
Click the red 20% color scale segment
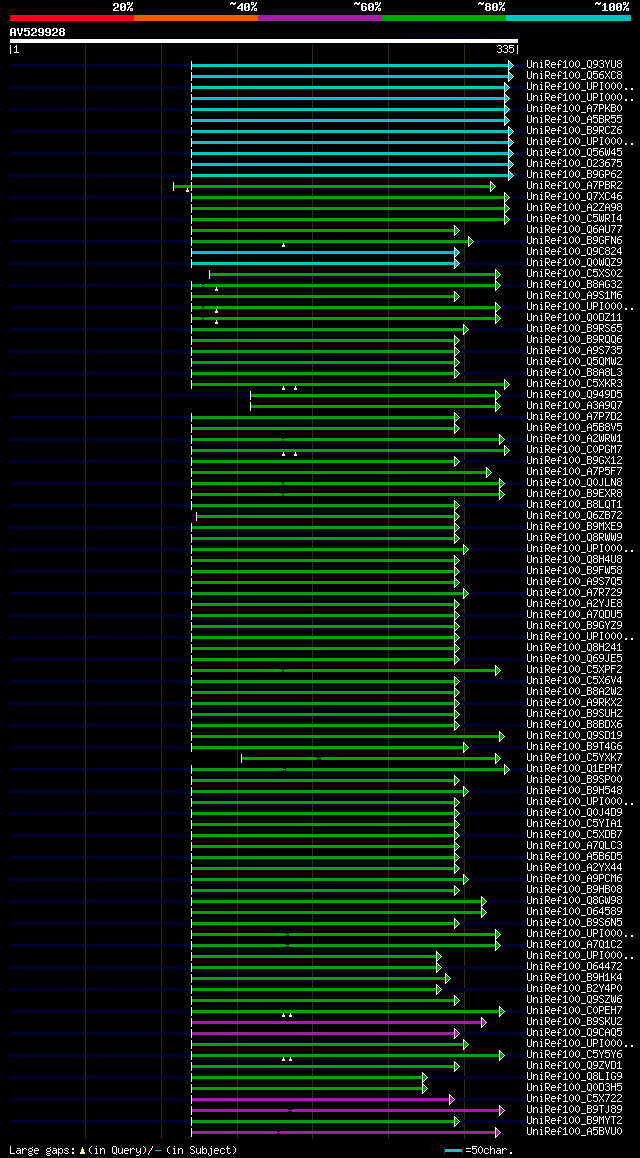72,17
